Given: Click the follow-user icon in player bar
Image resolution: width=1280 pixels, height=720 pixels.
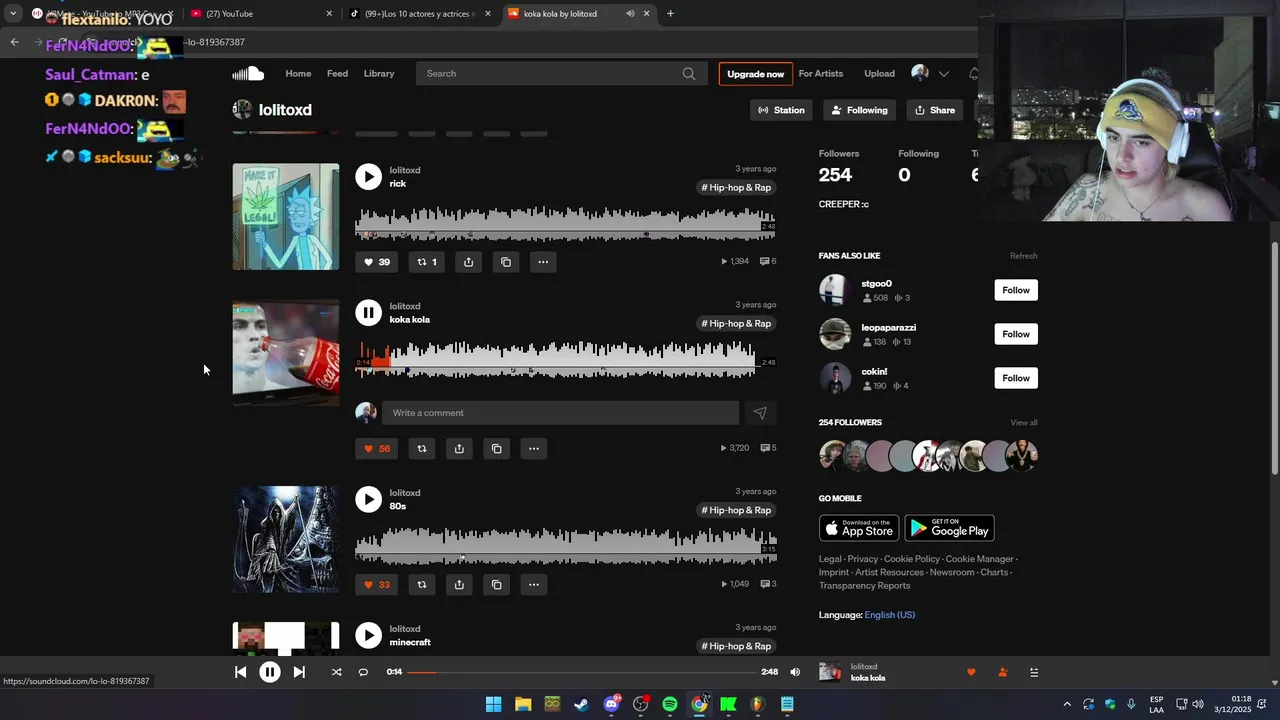Looking at the screenshot, I should tap(1002, 672).
